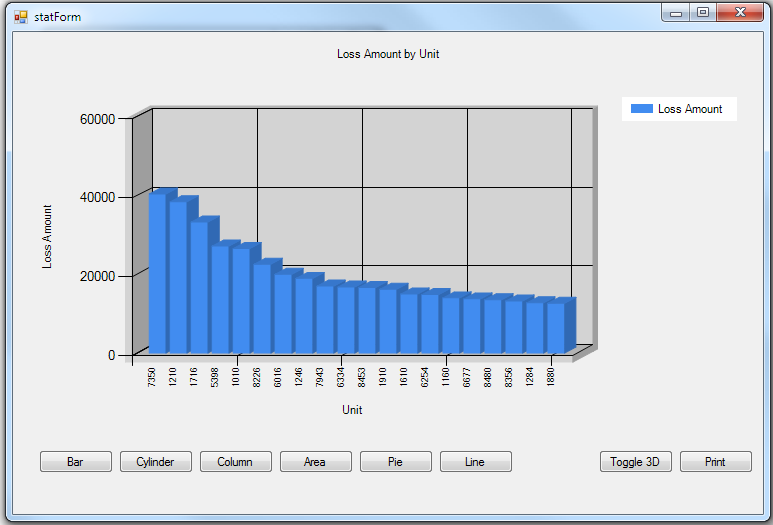Click the x-axis label 1716
773x525 pixels.
(193, 377)
